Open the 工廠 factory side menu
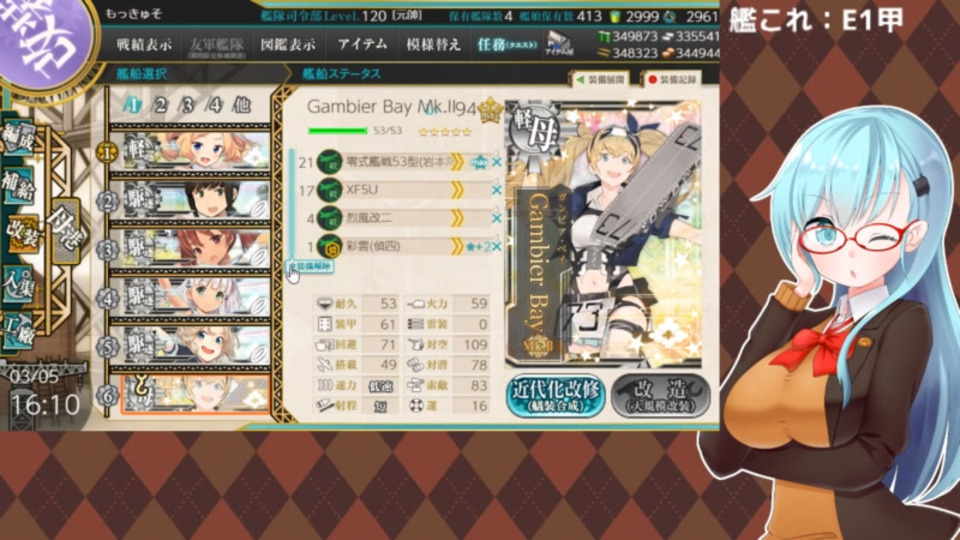 18,331
